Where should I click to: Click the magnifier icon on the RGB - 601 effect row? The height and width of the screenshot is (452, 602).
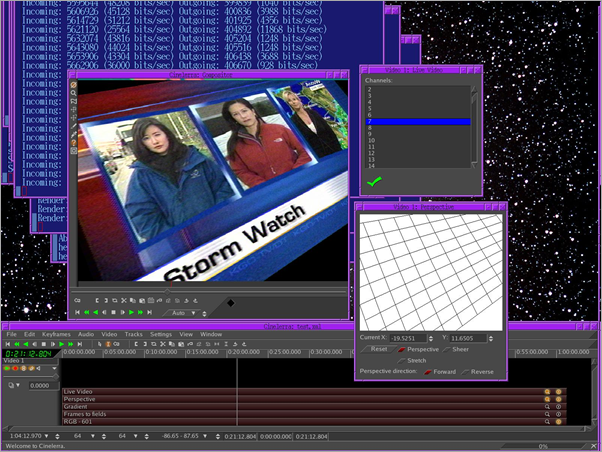[547, 421]
